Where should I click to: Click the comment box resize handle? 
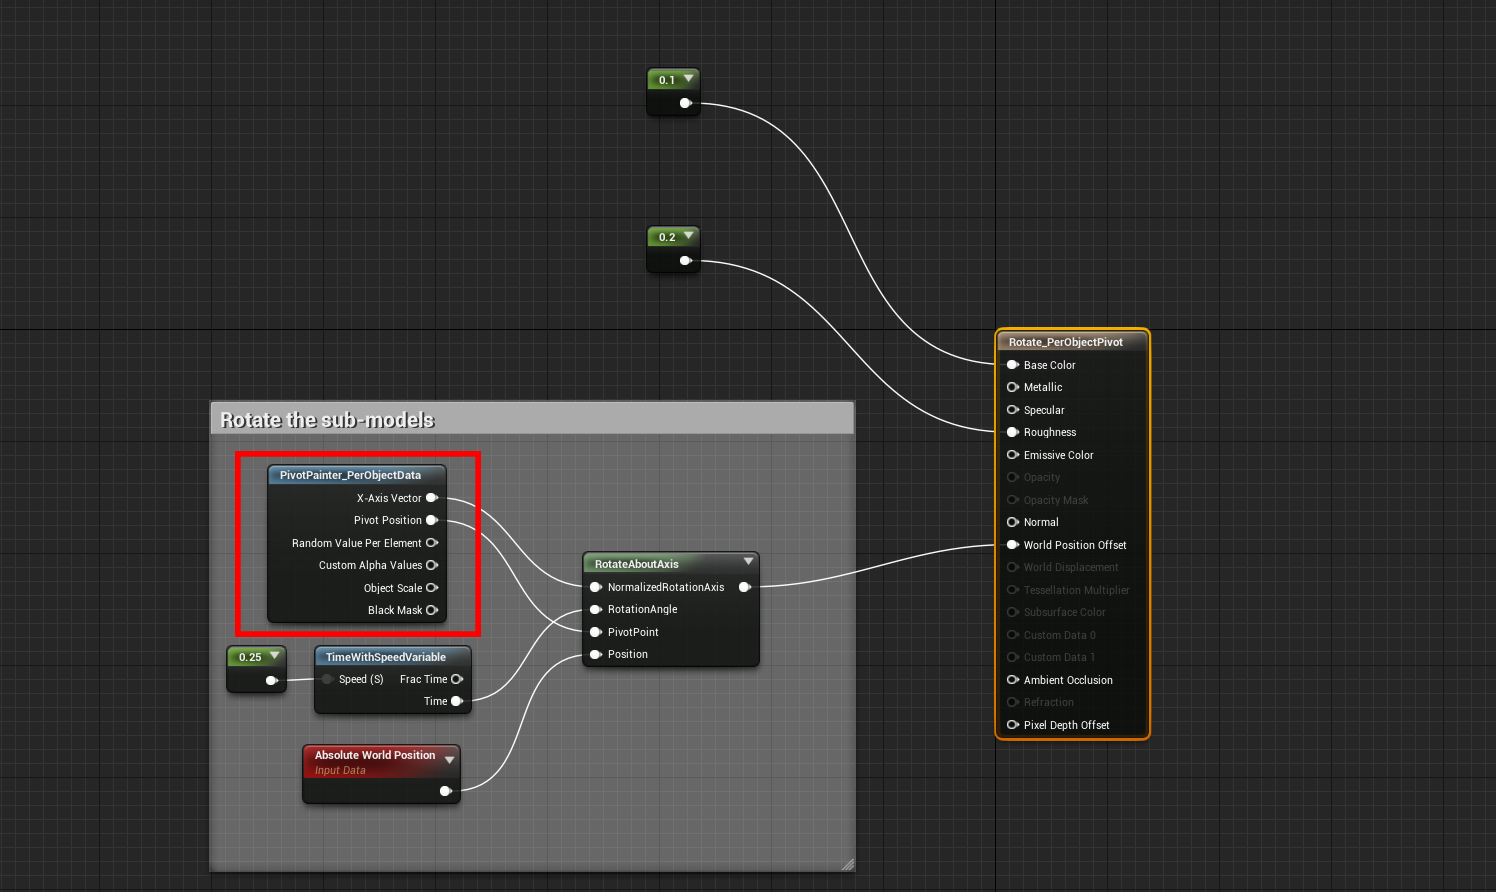tap(847, 865)
